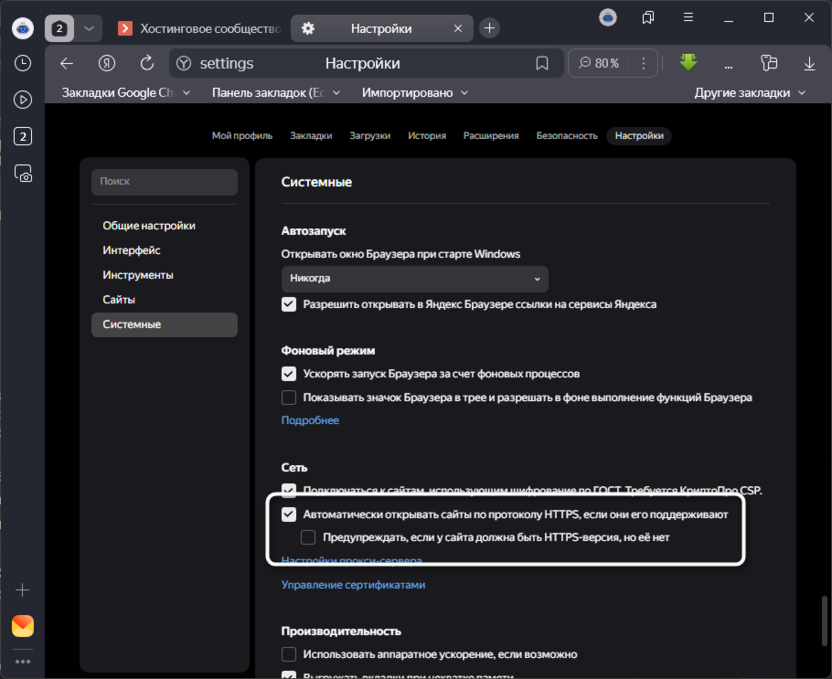Click the settings search field labeled Поиск
Viewport: 832px width, 679px height.
(x=164, y=182)
